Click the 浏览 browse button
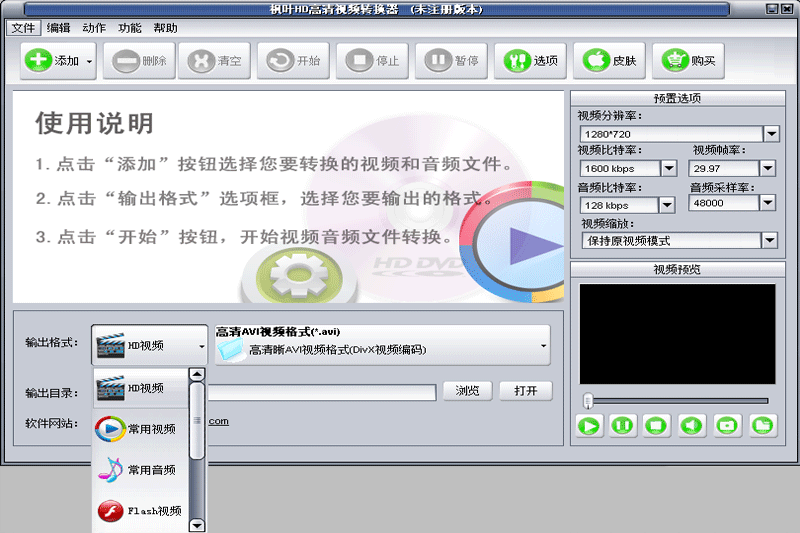The image size is (800, 533). (x=468, y=391)
